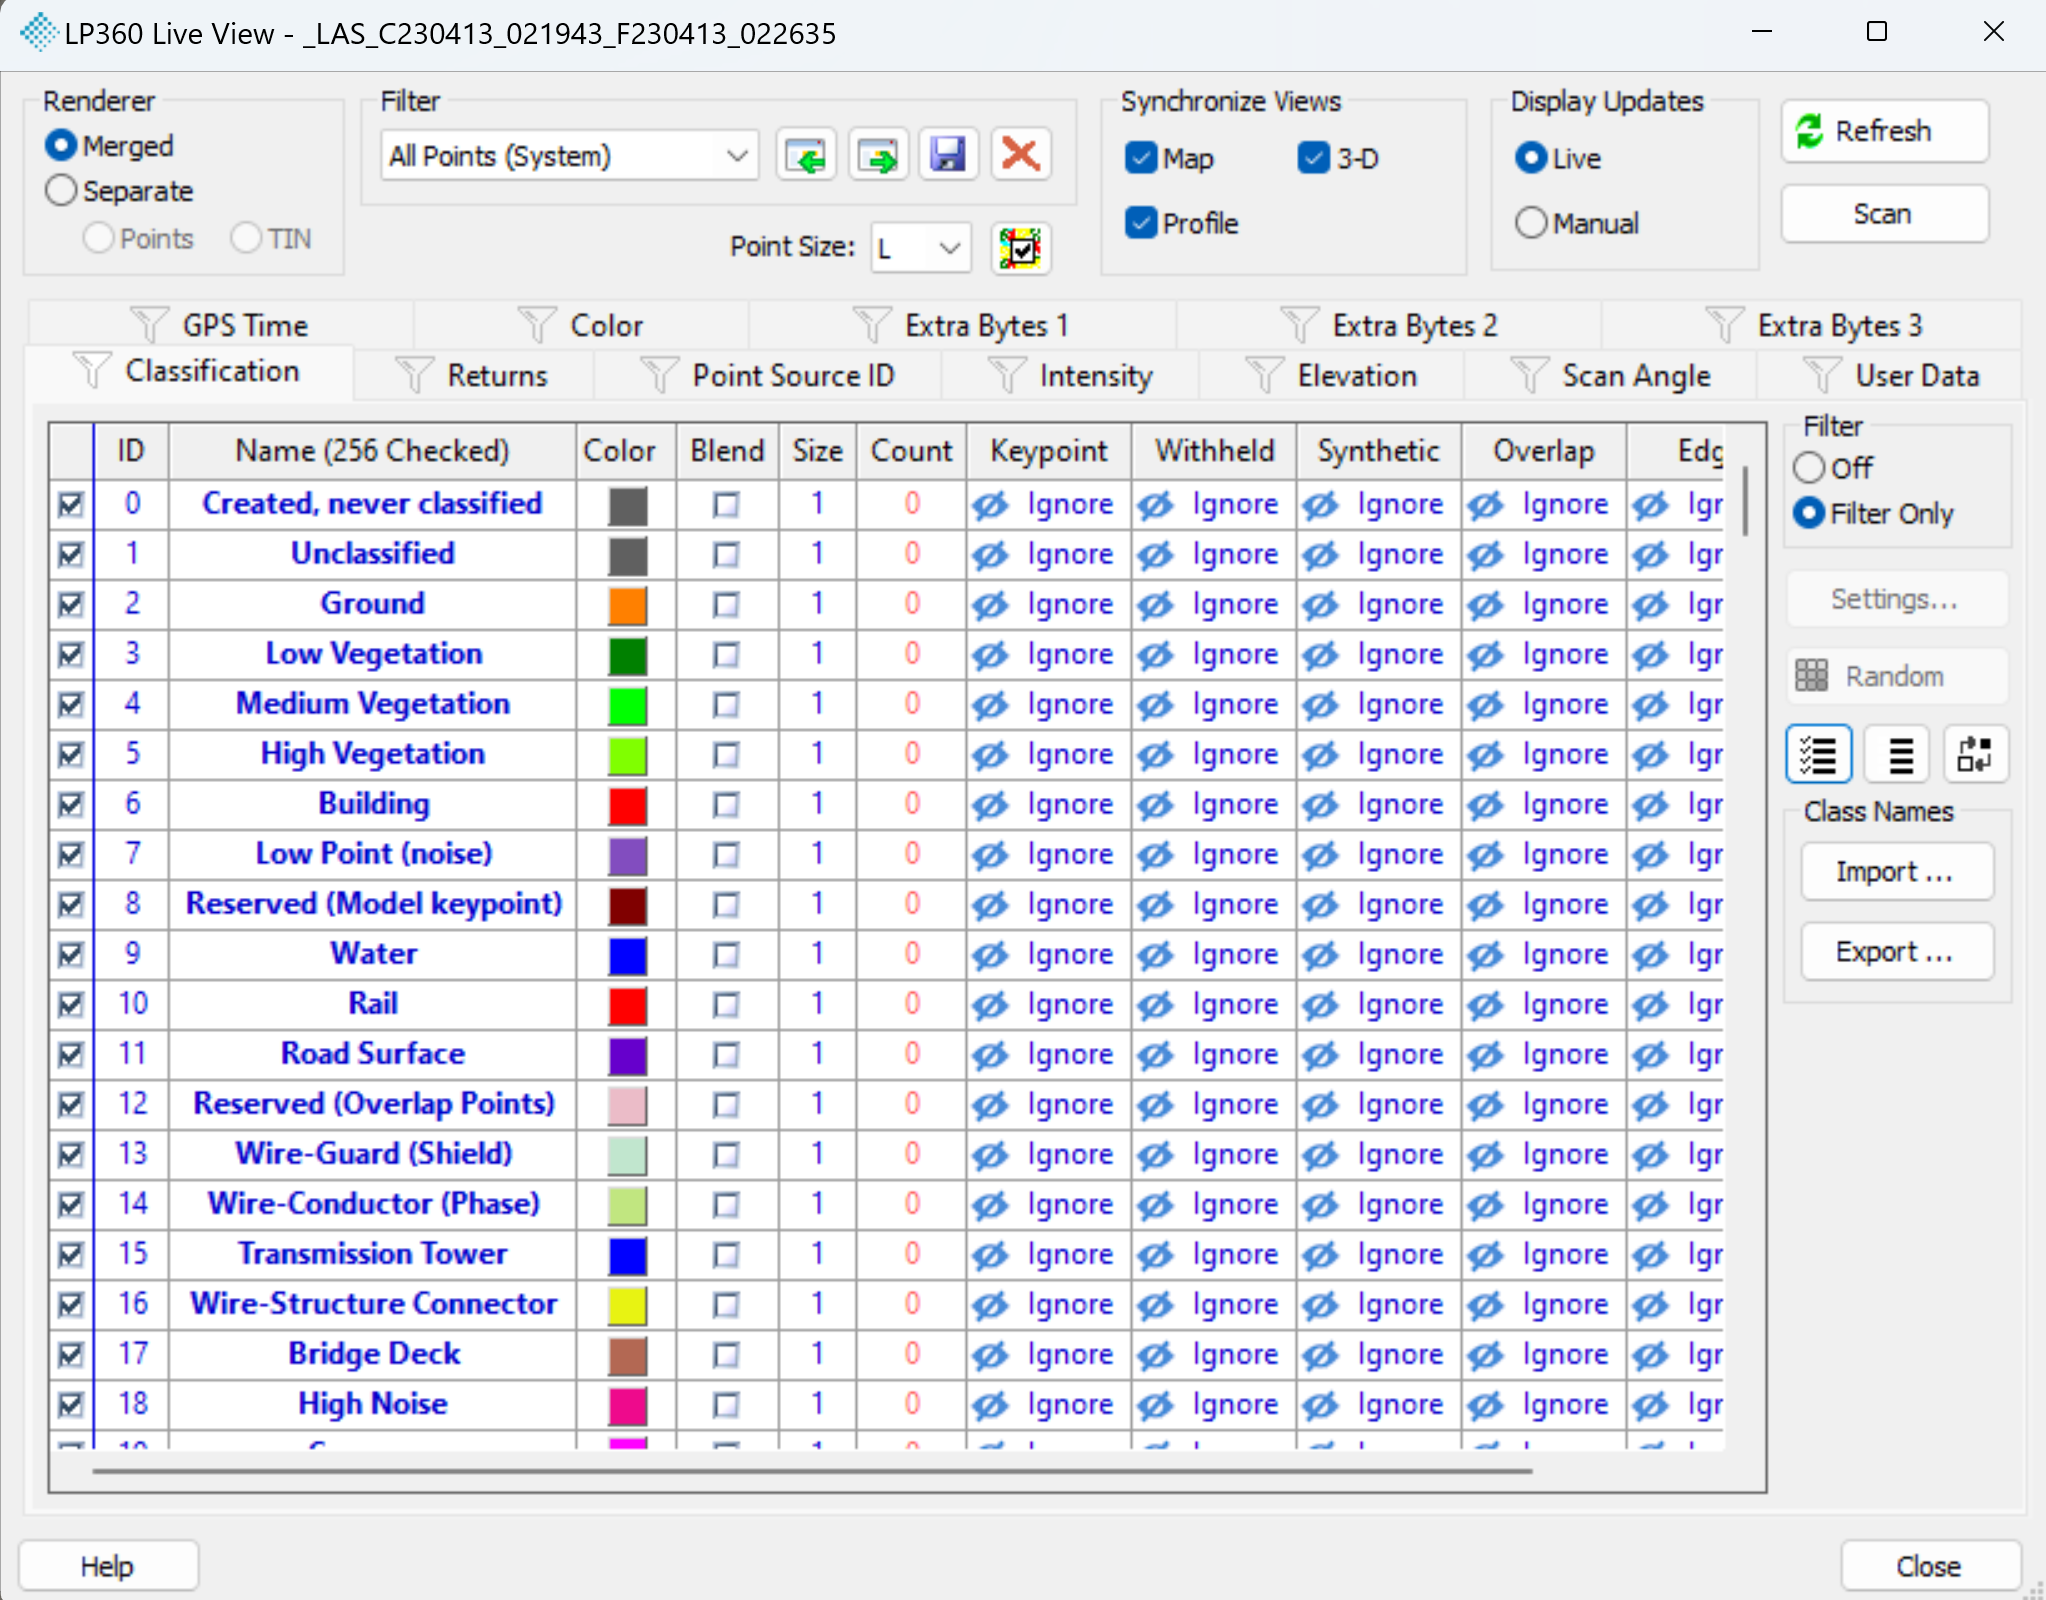Click the Export class names button
Screen dimensions: 2046x1600
click(x=1896, y=952)
